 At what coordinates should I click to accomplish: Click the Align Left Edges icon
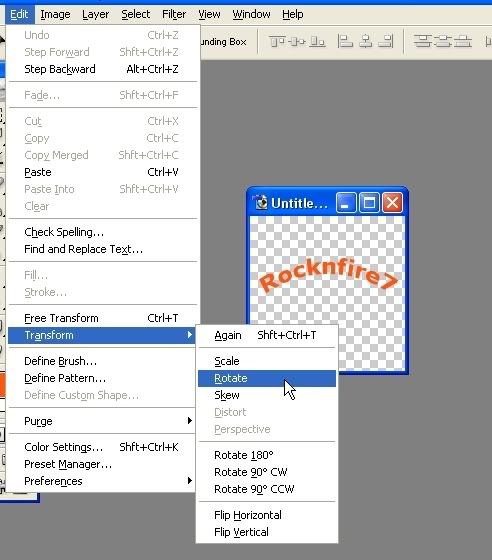click(345, 41)
